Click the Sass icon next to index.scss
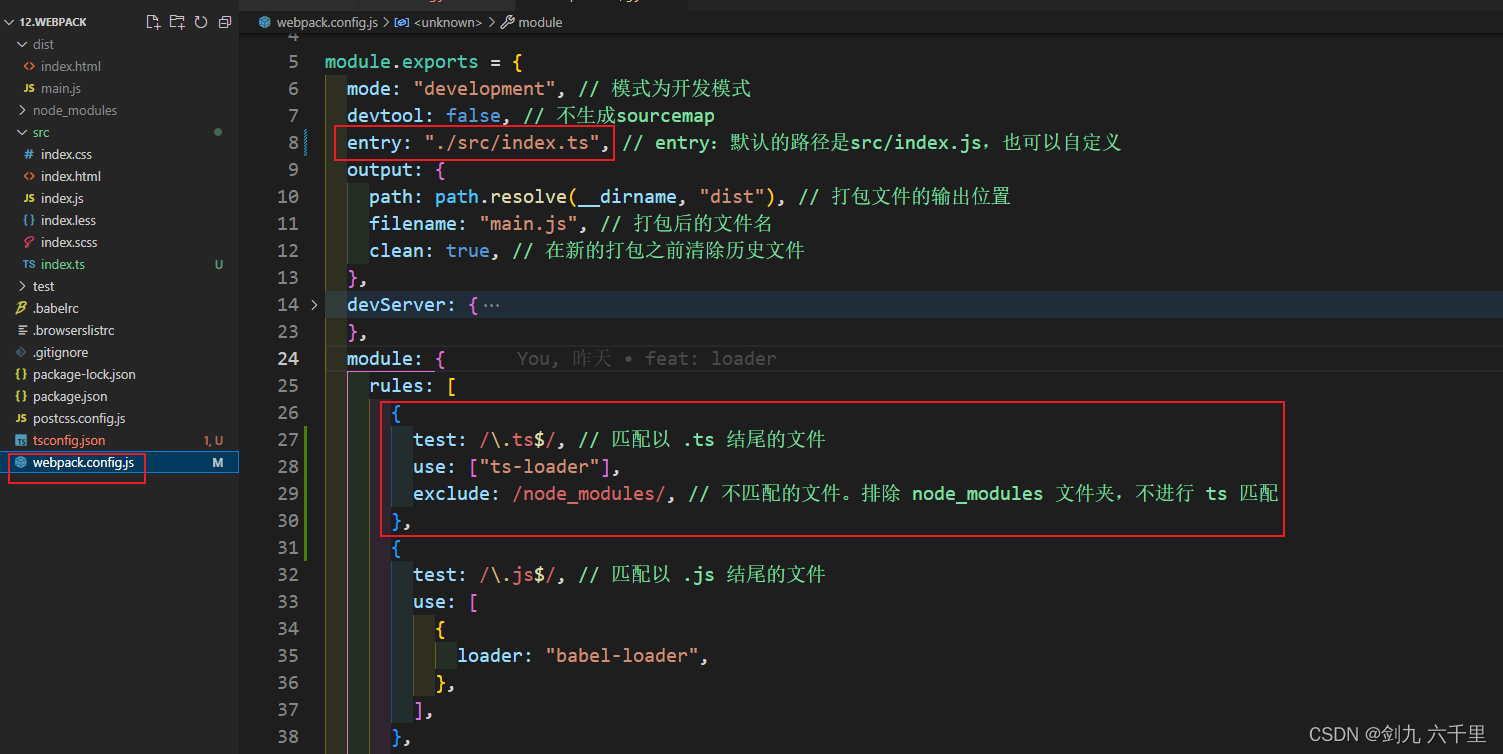Screen dimensions: 1503x754 (29, 242)
